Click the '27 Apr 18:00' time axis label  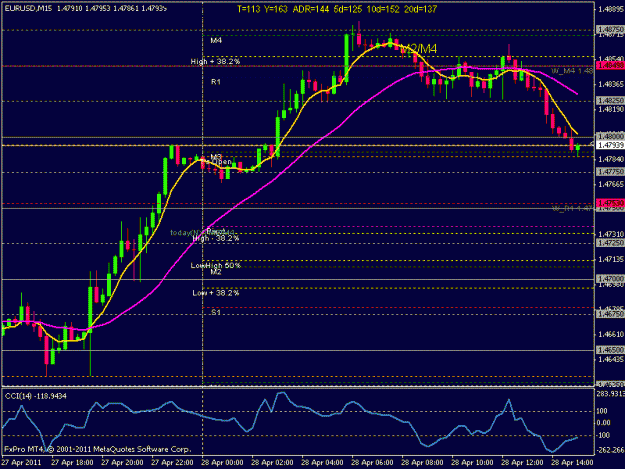(x=72, y=463)
